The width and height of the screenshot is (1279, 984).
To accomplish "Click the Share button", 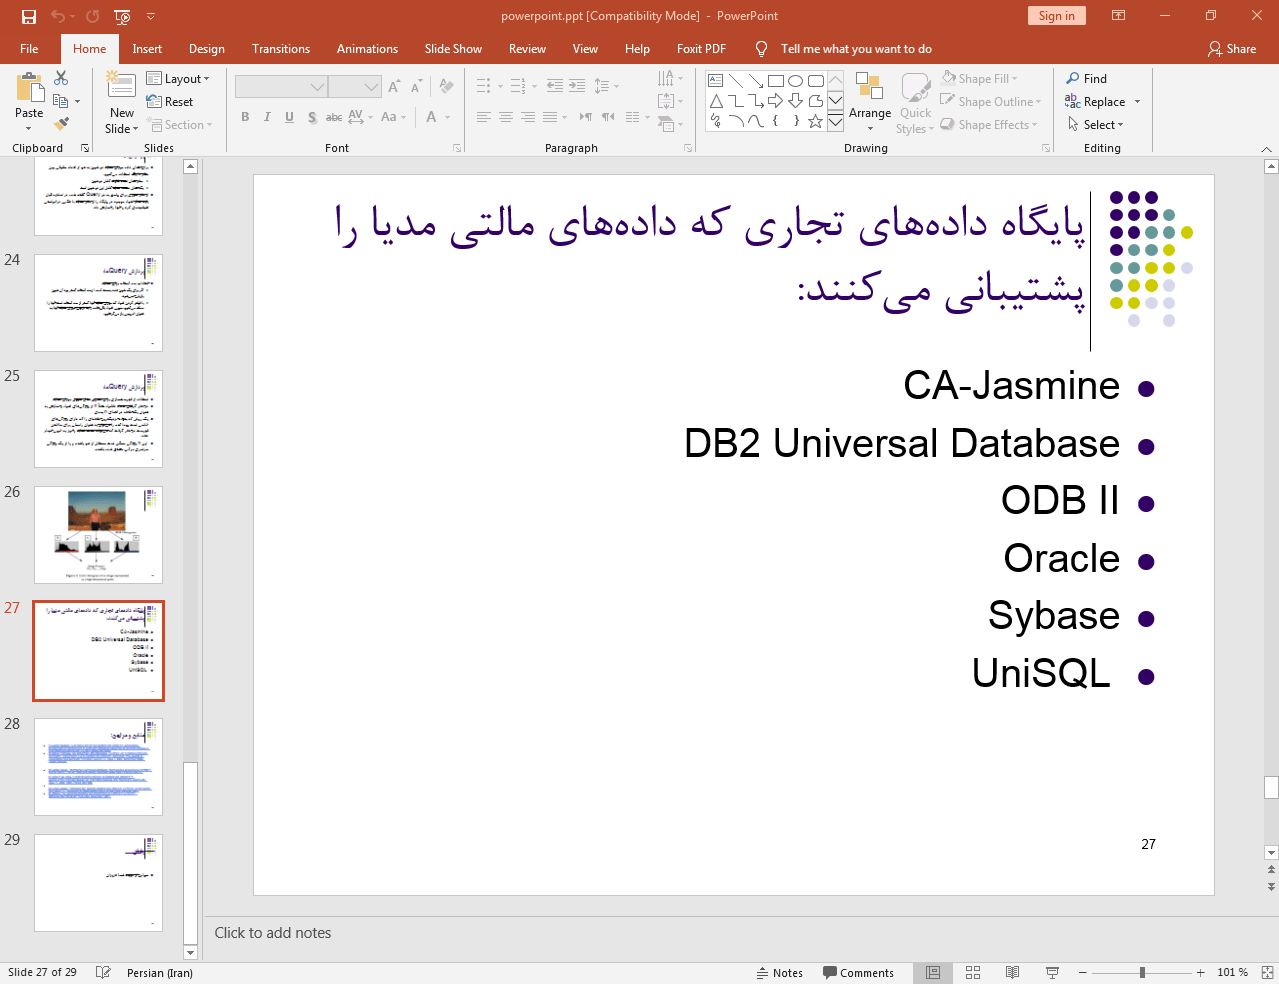I will point(1232,48).
